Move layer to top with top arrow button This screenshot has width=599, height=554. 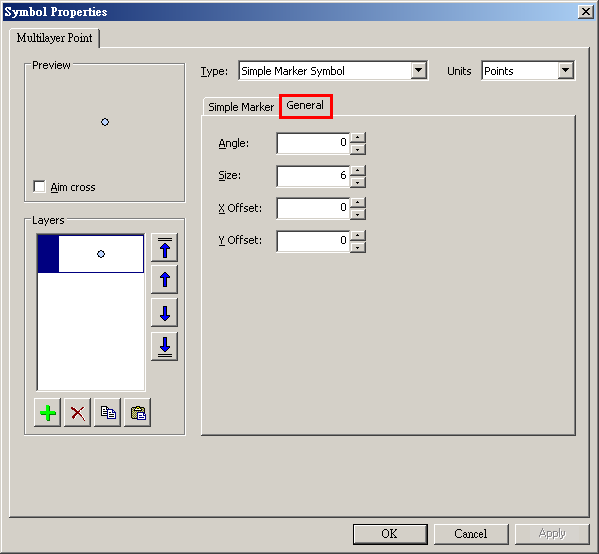pos(164,248)
